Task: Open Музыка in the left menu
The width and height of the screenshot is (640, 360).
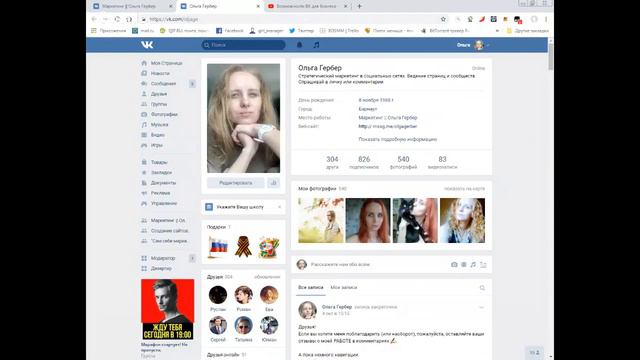Action: (159, 124)
